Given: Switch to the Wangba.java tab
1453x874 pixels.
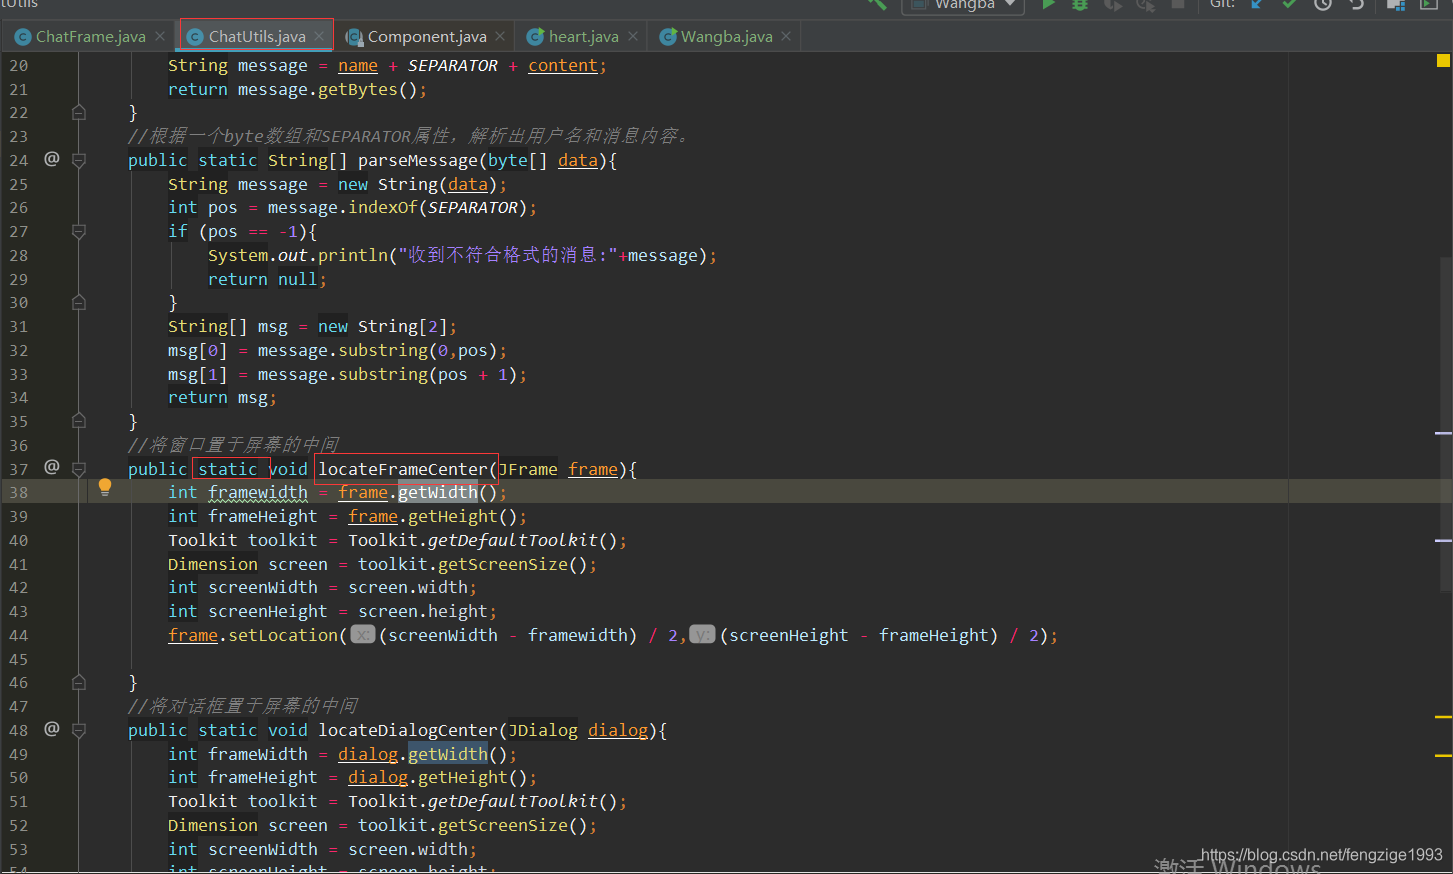Looking at the screenshot, I should [726, 36].
